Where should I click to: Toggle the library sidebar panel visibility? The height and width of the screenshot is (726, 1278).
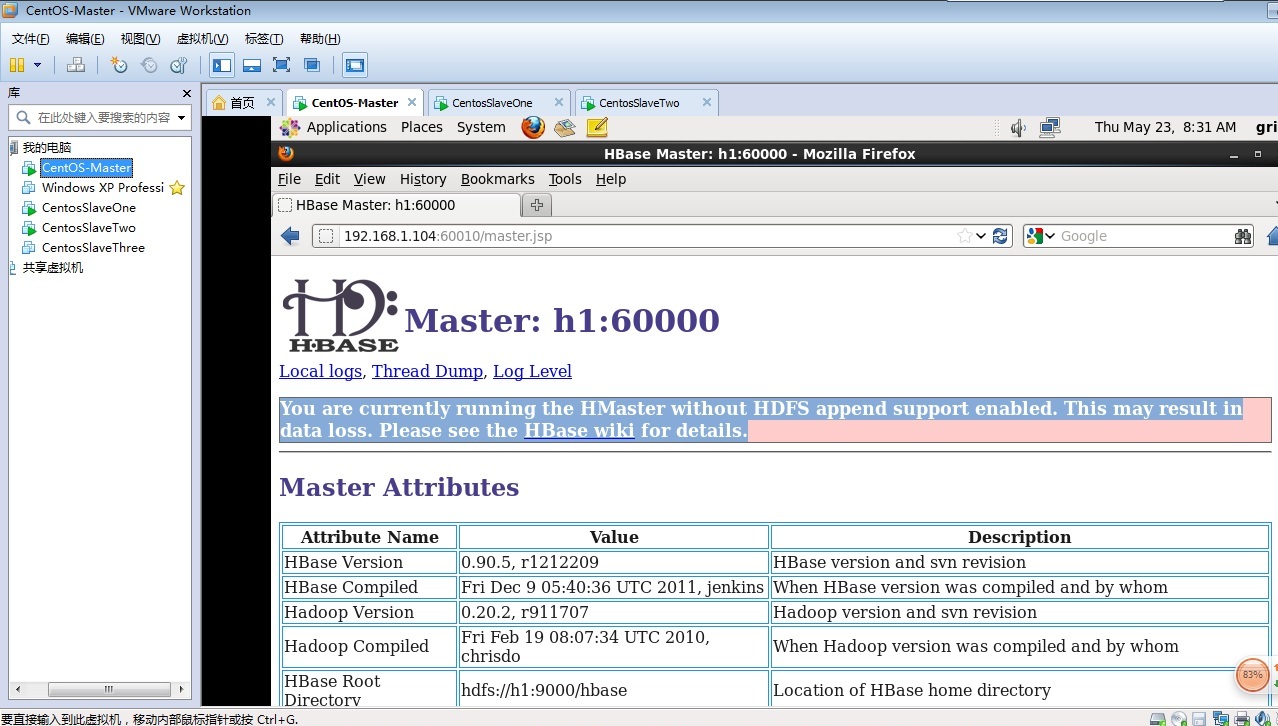(x=221, y=65)
